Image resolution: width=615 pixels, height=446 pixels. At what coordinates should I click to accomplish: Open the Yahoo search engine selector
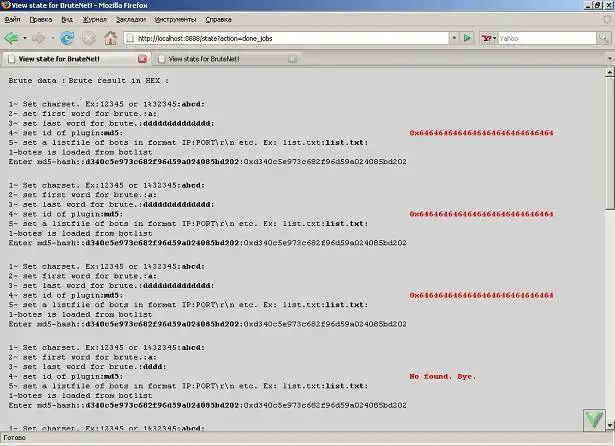tap(489, 38)
